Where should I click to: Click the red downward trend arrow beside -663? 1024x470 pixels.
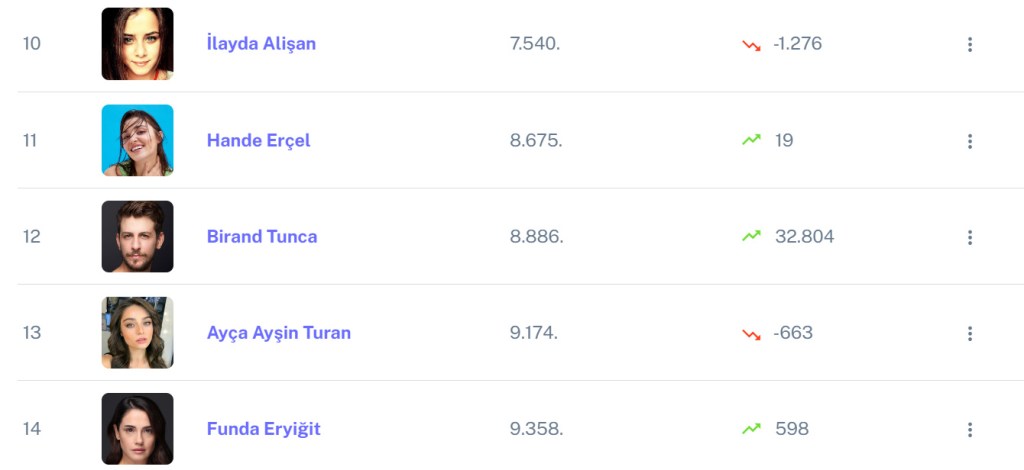pyautogui.click(x=751, y=333)
